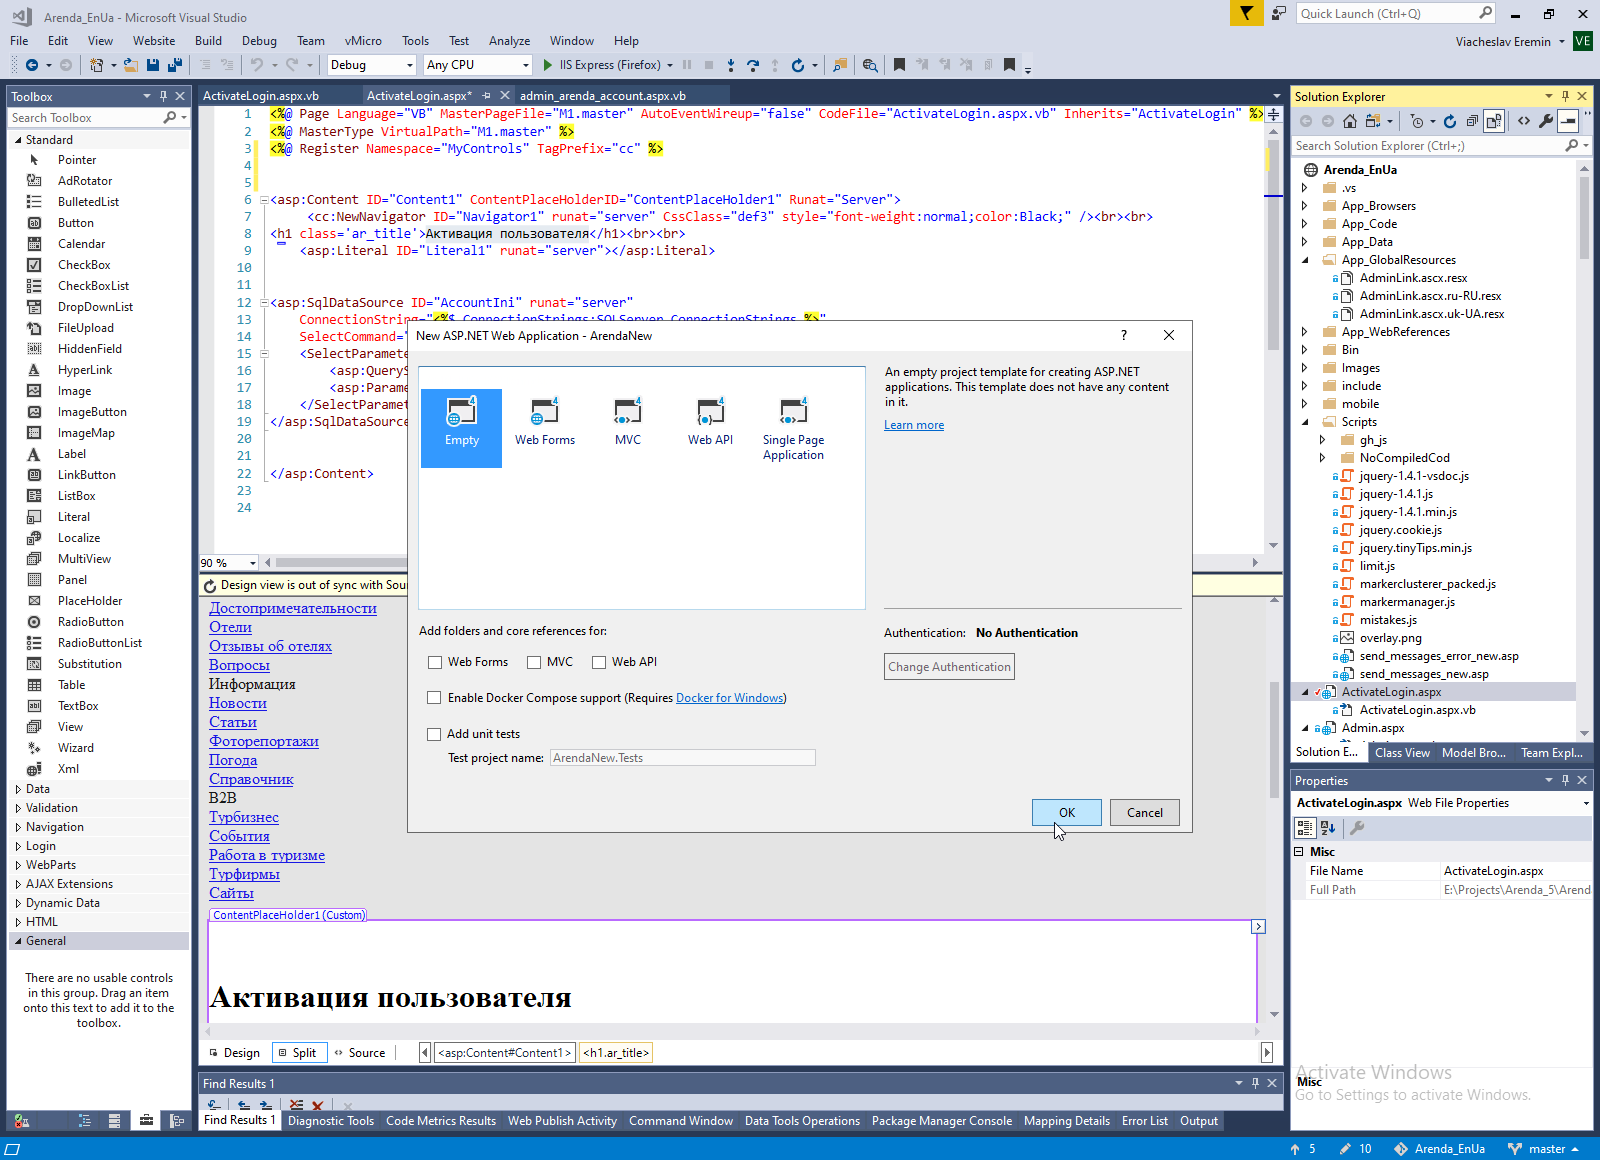The image size is (1600, 1160).
Task: Open the Learn more link
Action: [x=914, y=425]
